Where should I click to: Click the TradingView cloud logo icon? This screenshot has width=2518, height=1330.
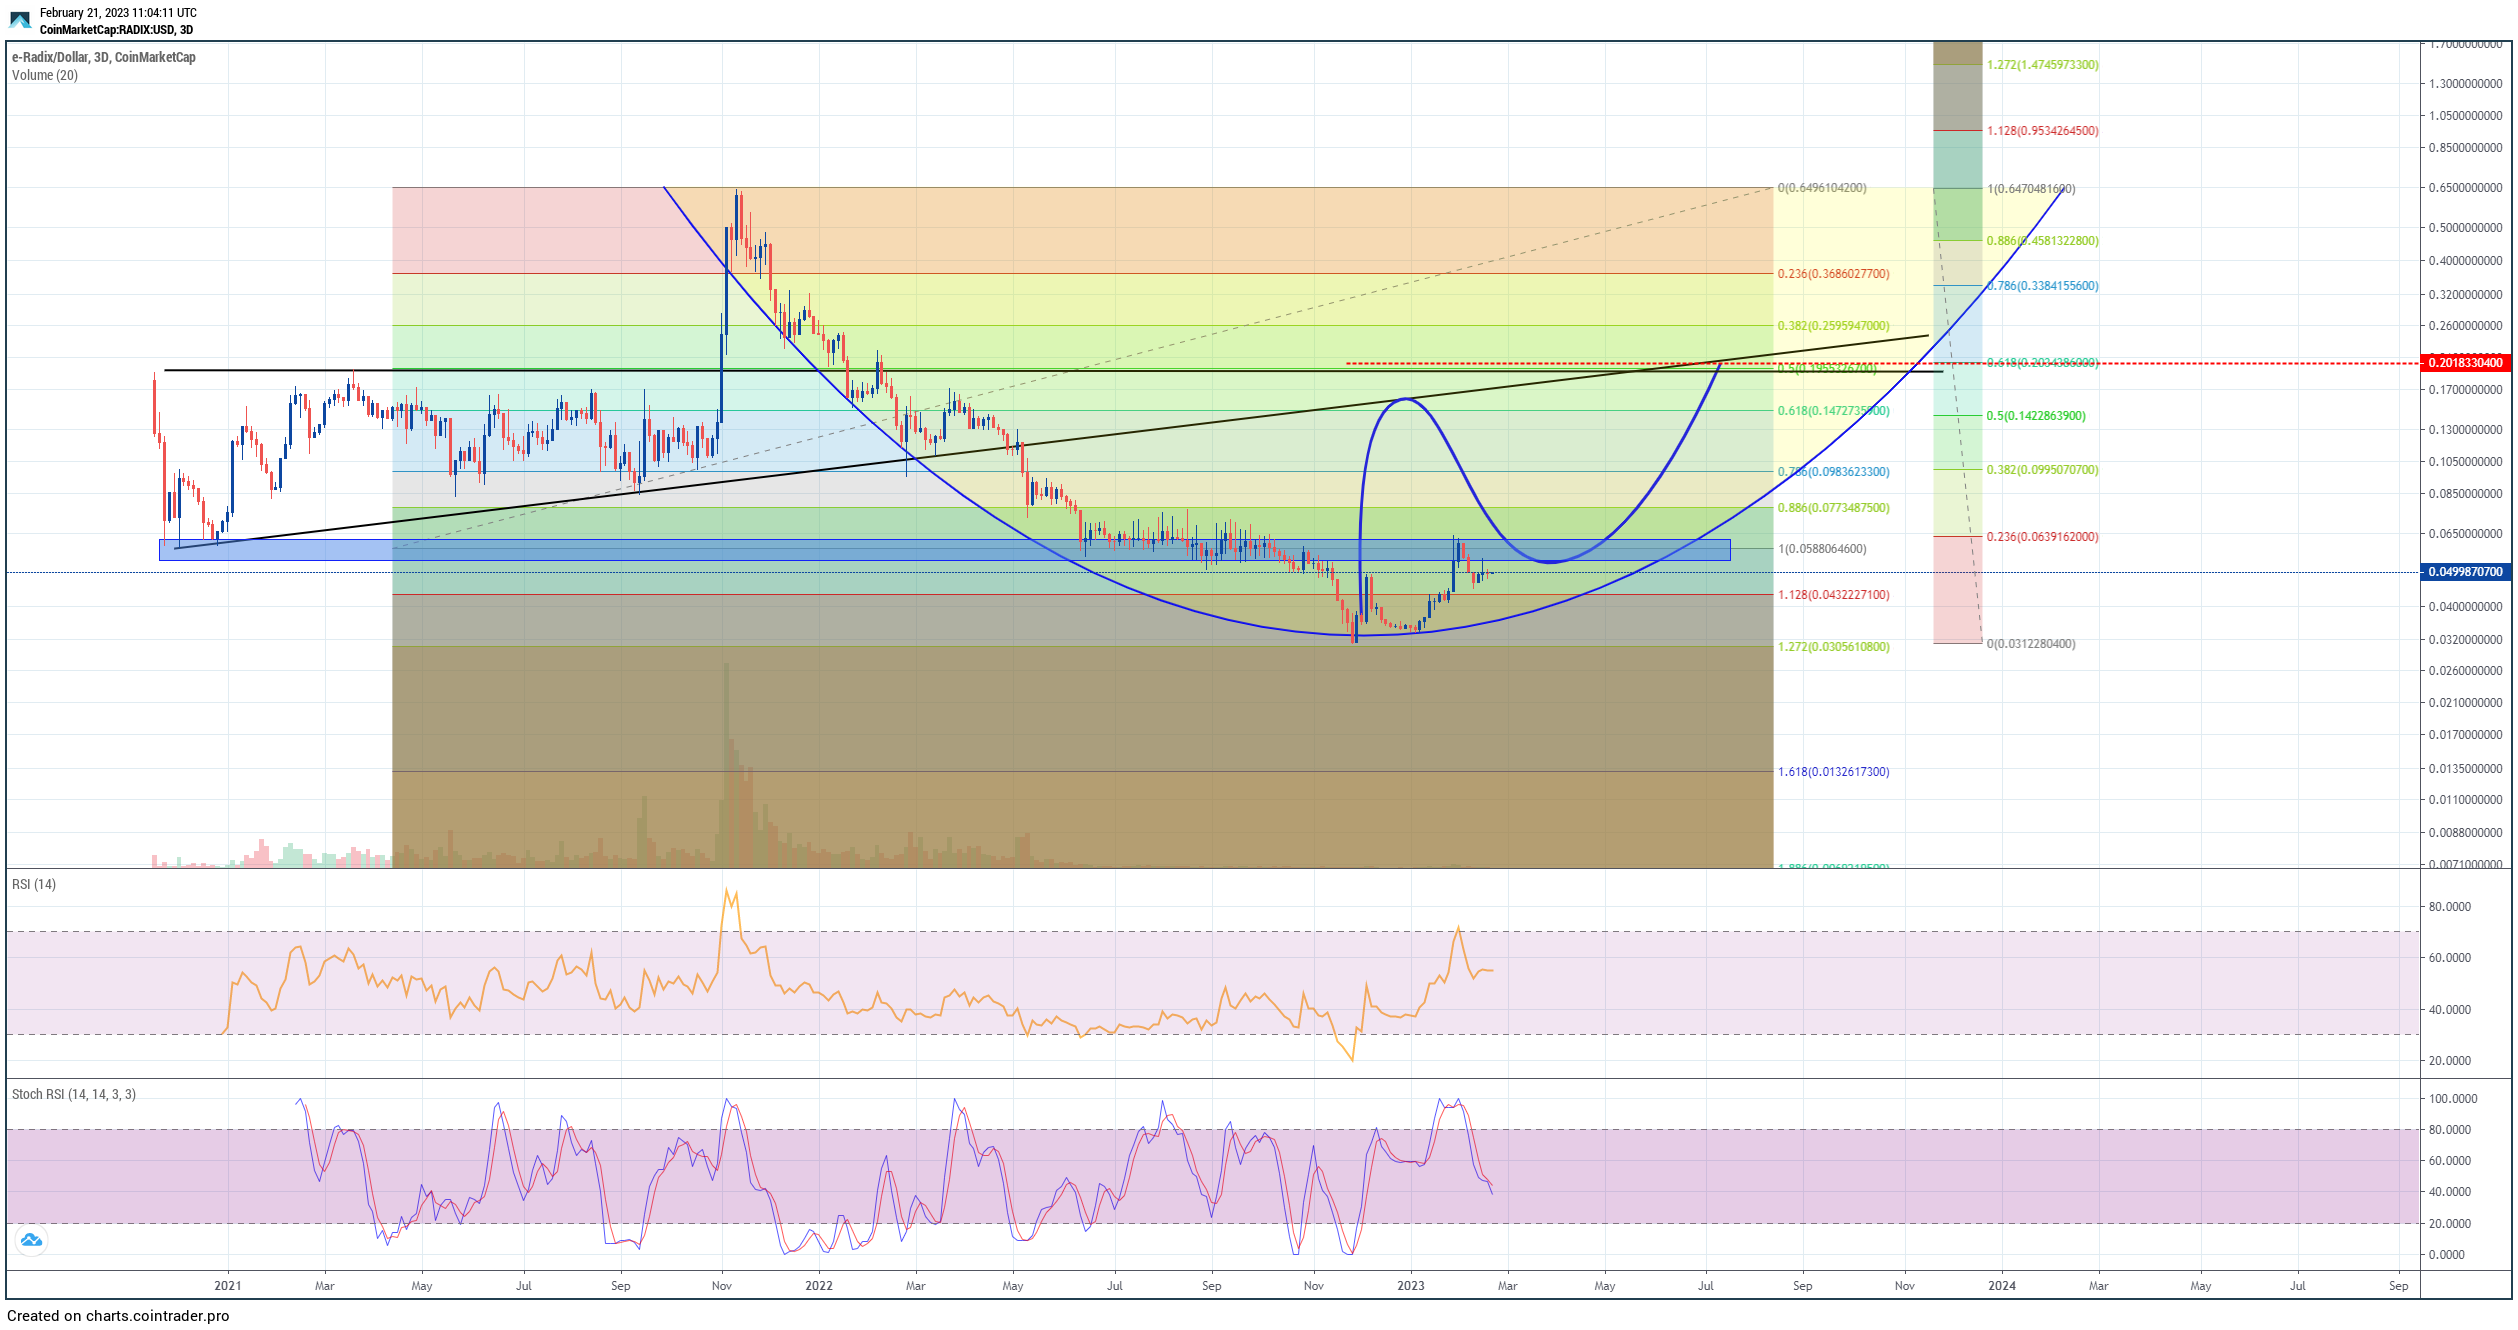point(31,1241)
